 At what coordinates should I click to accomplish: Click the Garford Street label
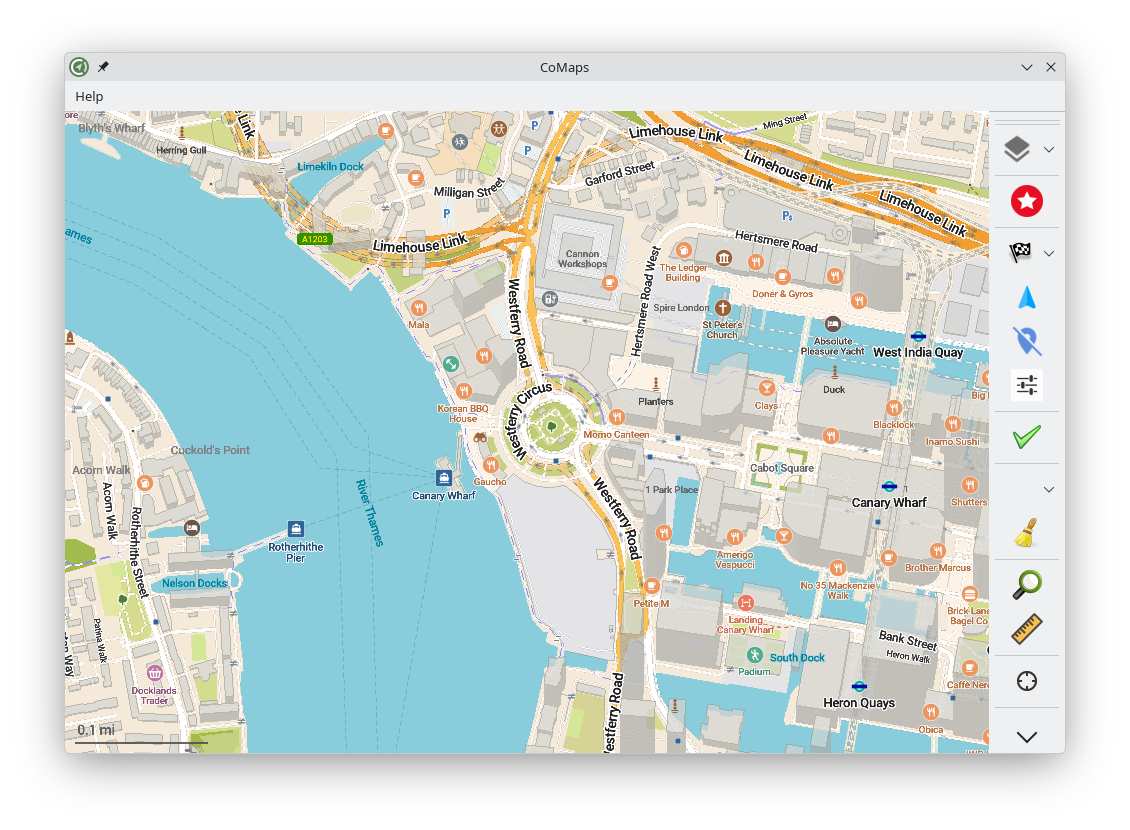click(x=620, y=173)
